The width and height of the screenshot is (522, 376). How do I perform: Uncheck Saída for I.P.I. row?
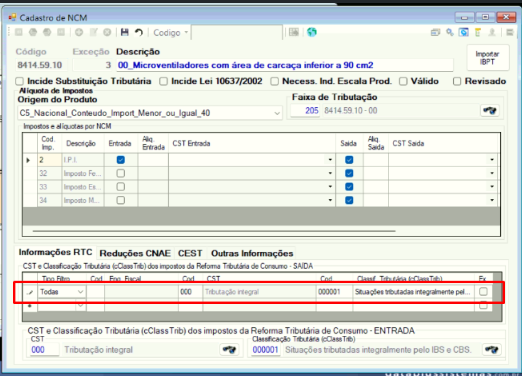[x=349, y=160]
